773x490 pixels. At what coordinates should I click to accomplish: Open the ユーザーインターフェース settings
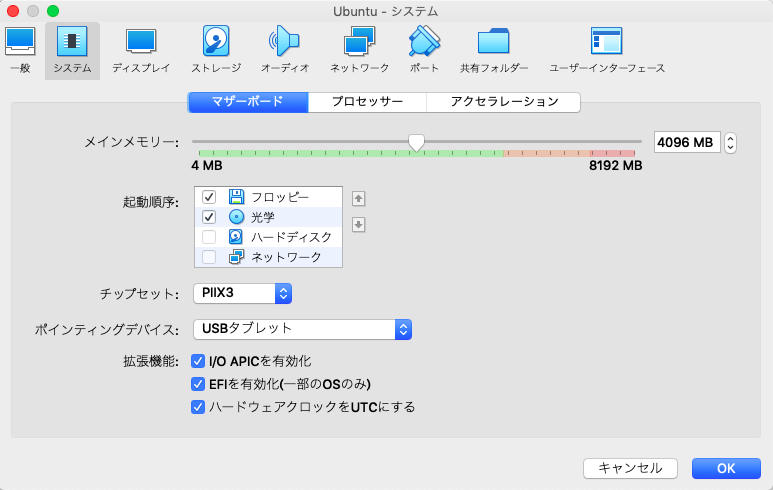pyautogui.click(x=607, y=50)
